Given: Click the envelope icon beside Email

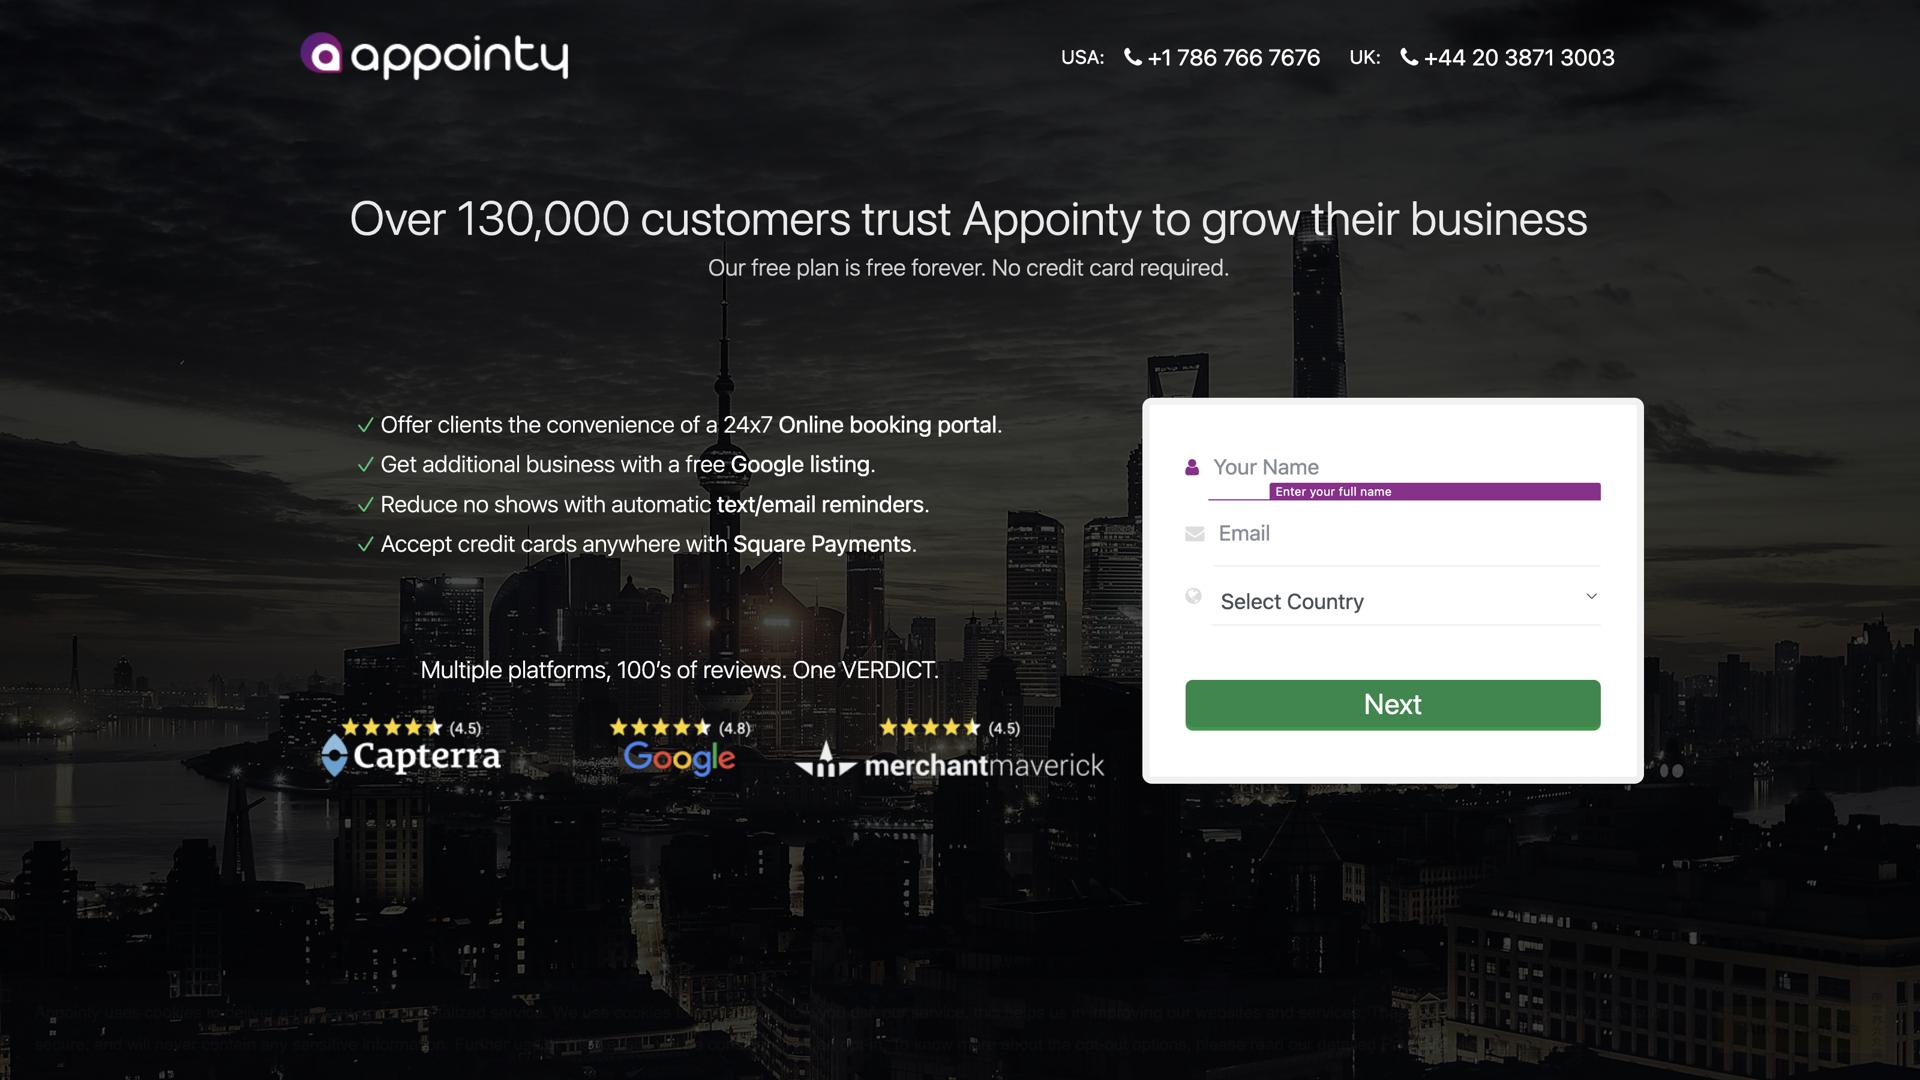Looking at the screenshot, I should 1194,534.
